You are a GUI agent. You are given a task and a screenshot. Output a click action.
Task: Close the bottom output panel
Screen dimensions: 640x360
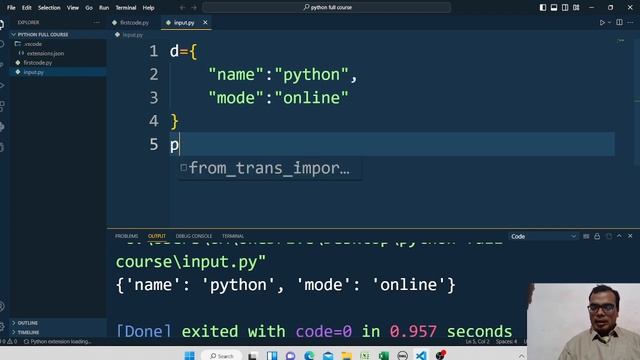(x=630, y=236)
